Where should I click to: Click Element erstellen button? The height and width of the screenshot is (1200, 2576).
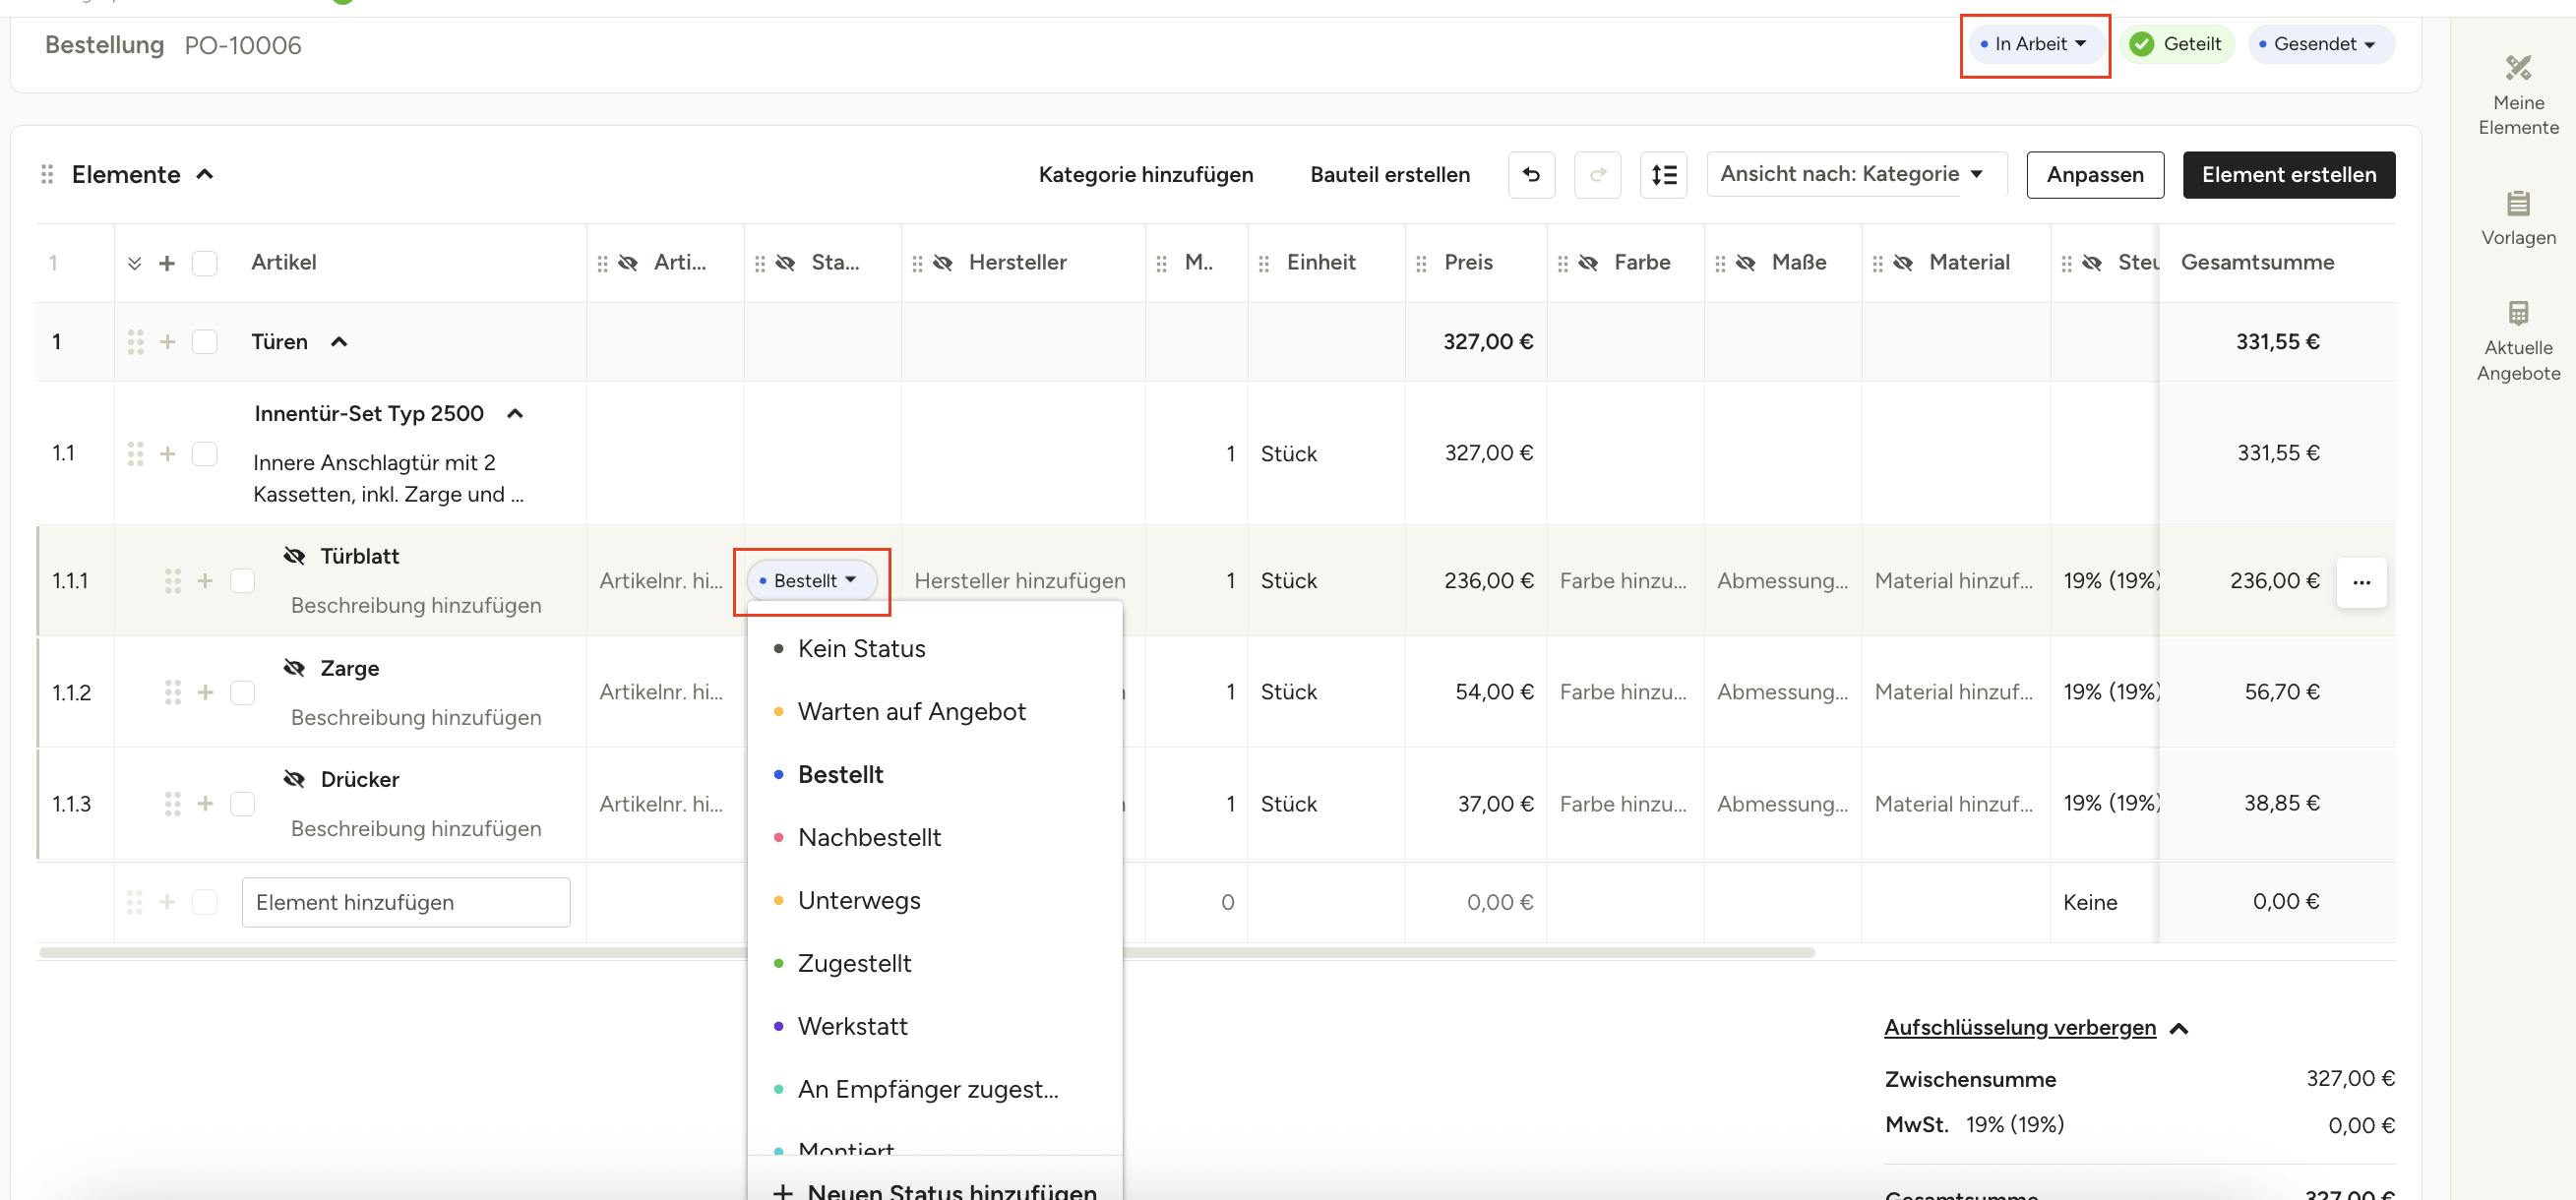(2288, 175)
